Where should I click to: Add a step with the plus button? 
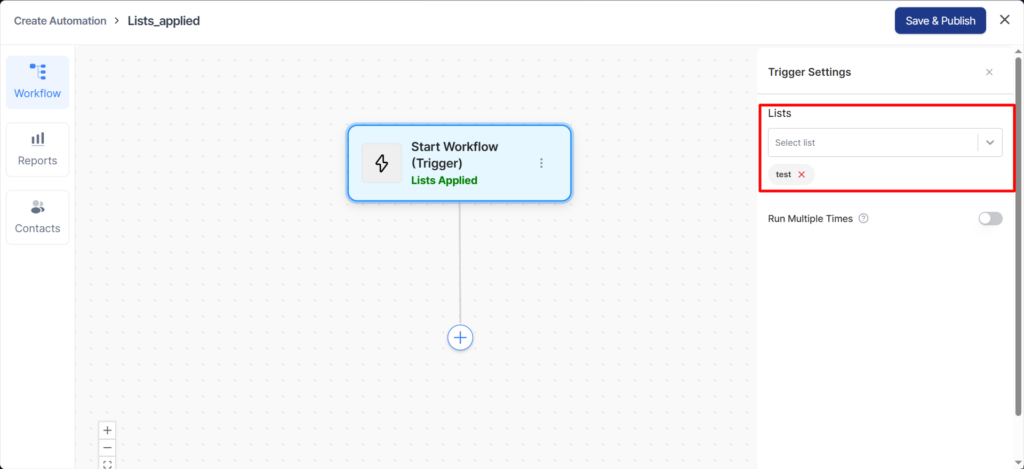[x=460, y=338]
